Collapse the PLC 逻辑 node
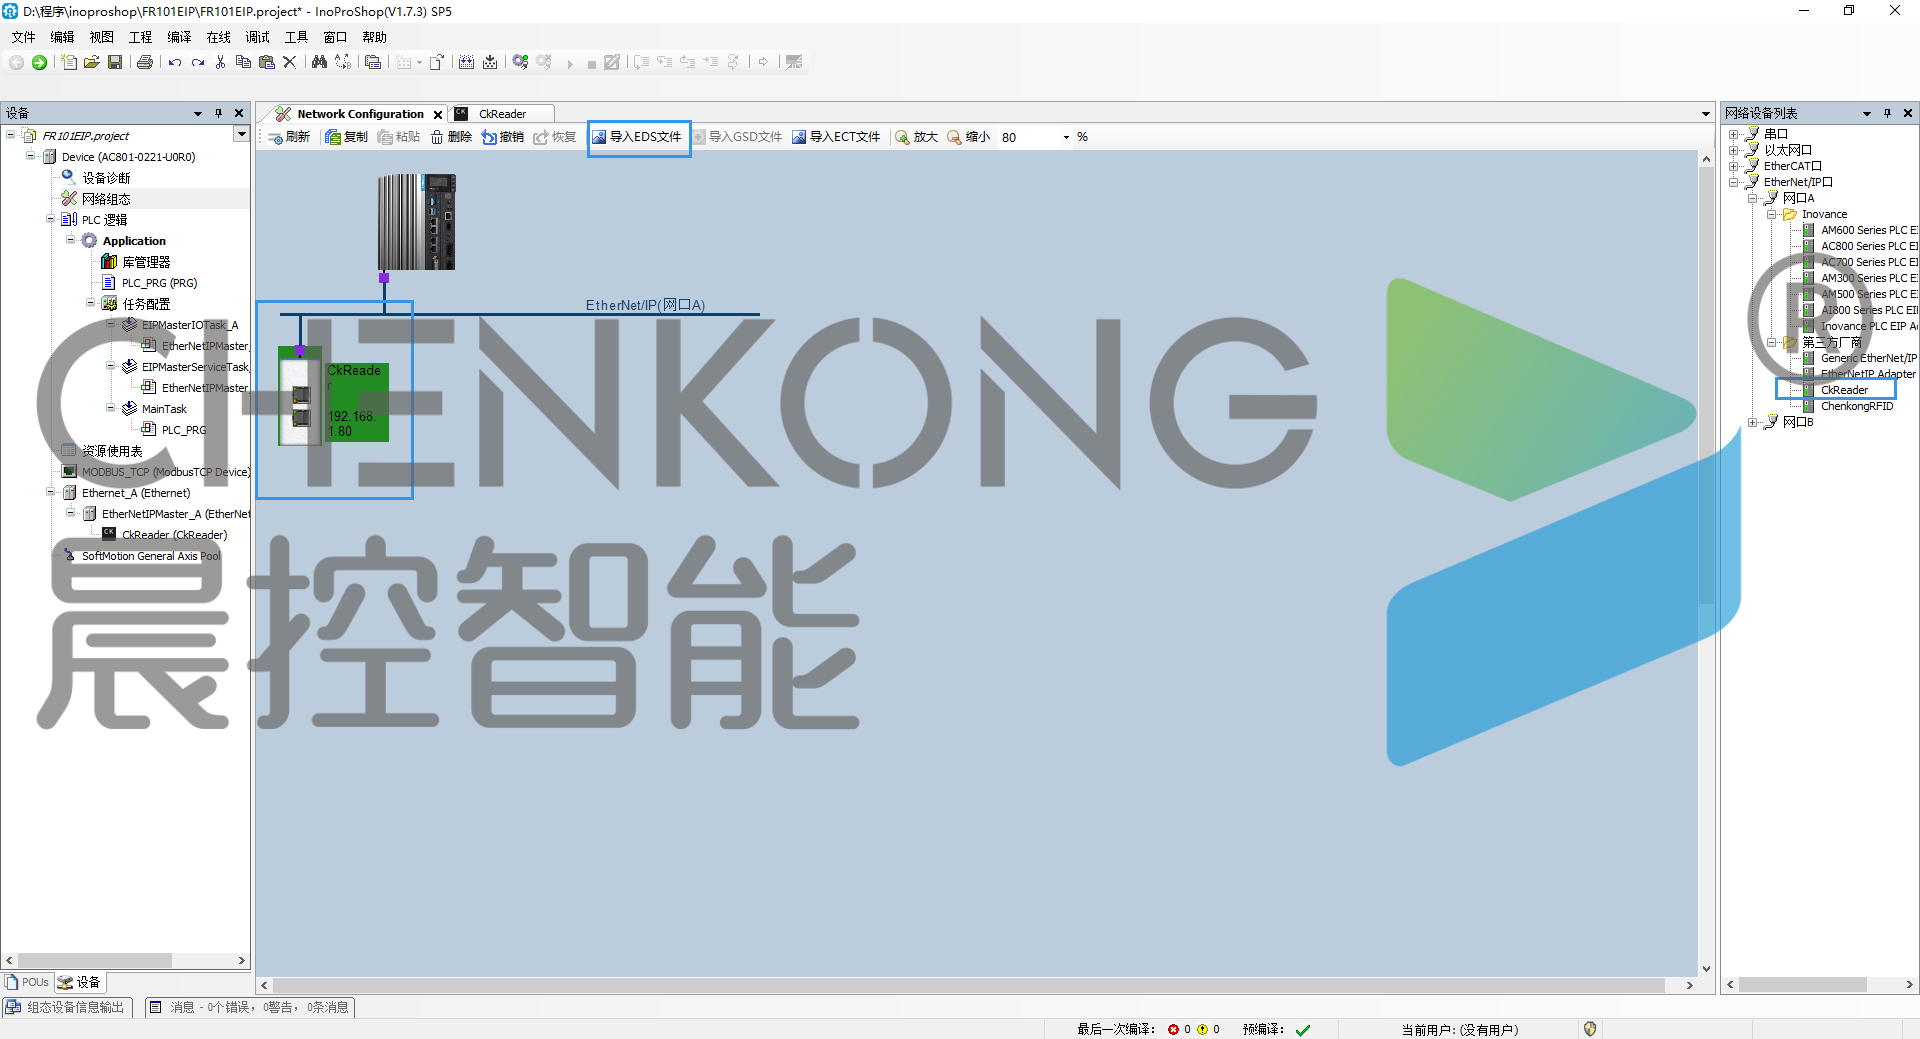This screenshot has width=1920, height=1039. pos(51,219)
